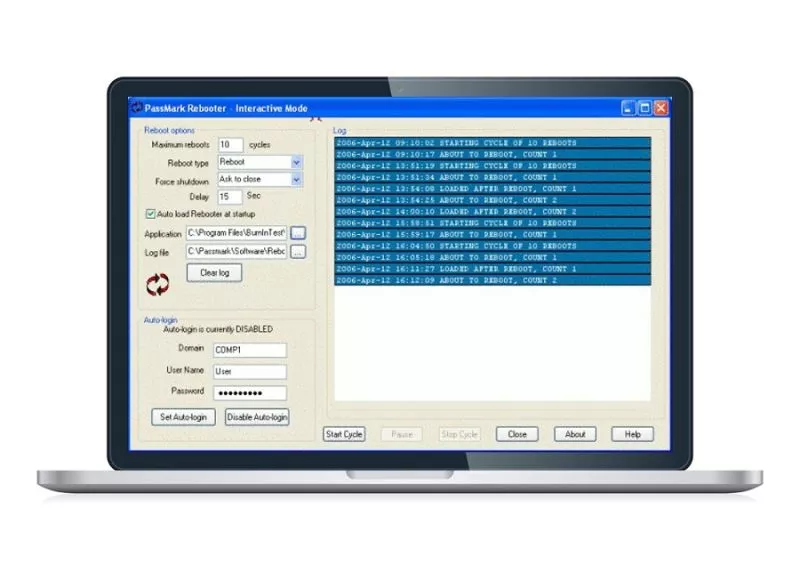The image size is (800, 581).
Task: Select log entry 16:05:18 ABOUT TO REBOOT
Action: [x=493, y=258]
